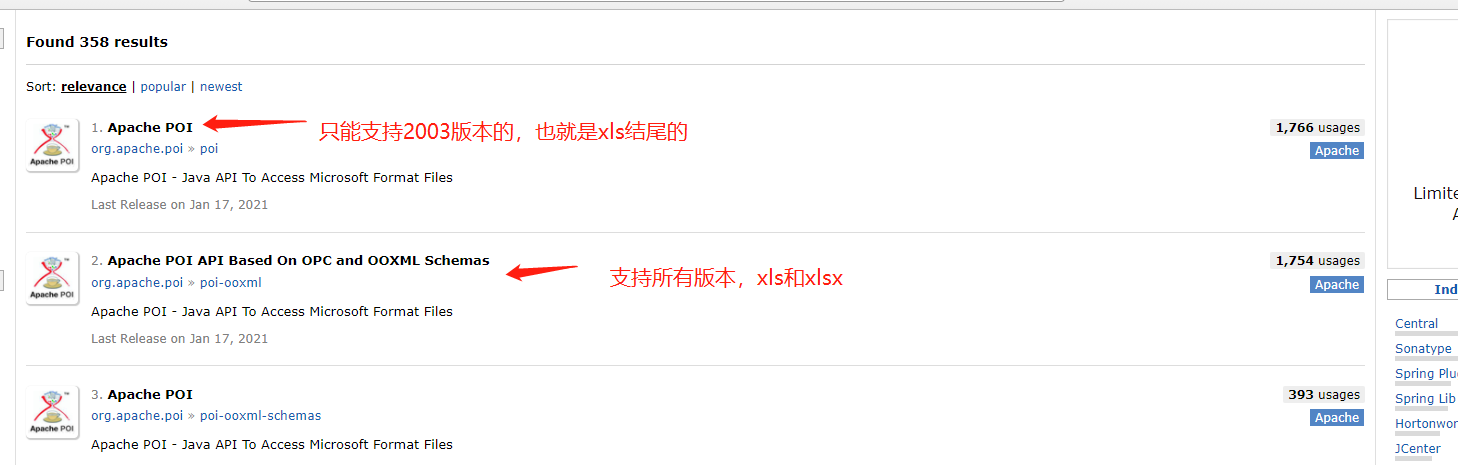
Task: Open the Central repository link
Action: pyautogui.click(x=1416, y=324)
